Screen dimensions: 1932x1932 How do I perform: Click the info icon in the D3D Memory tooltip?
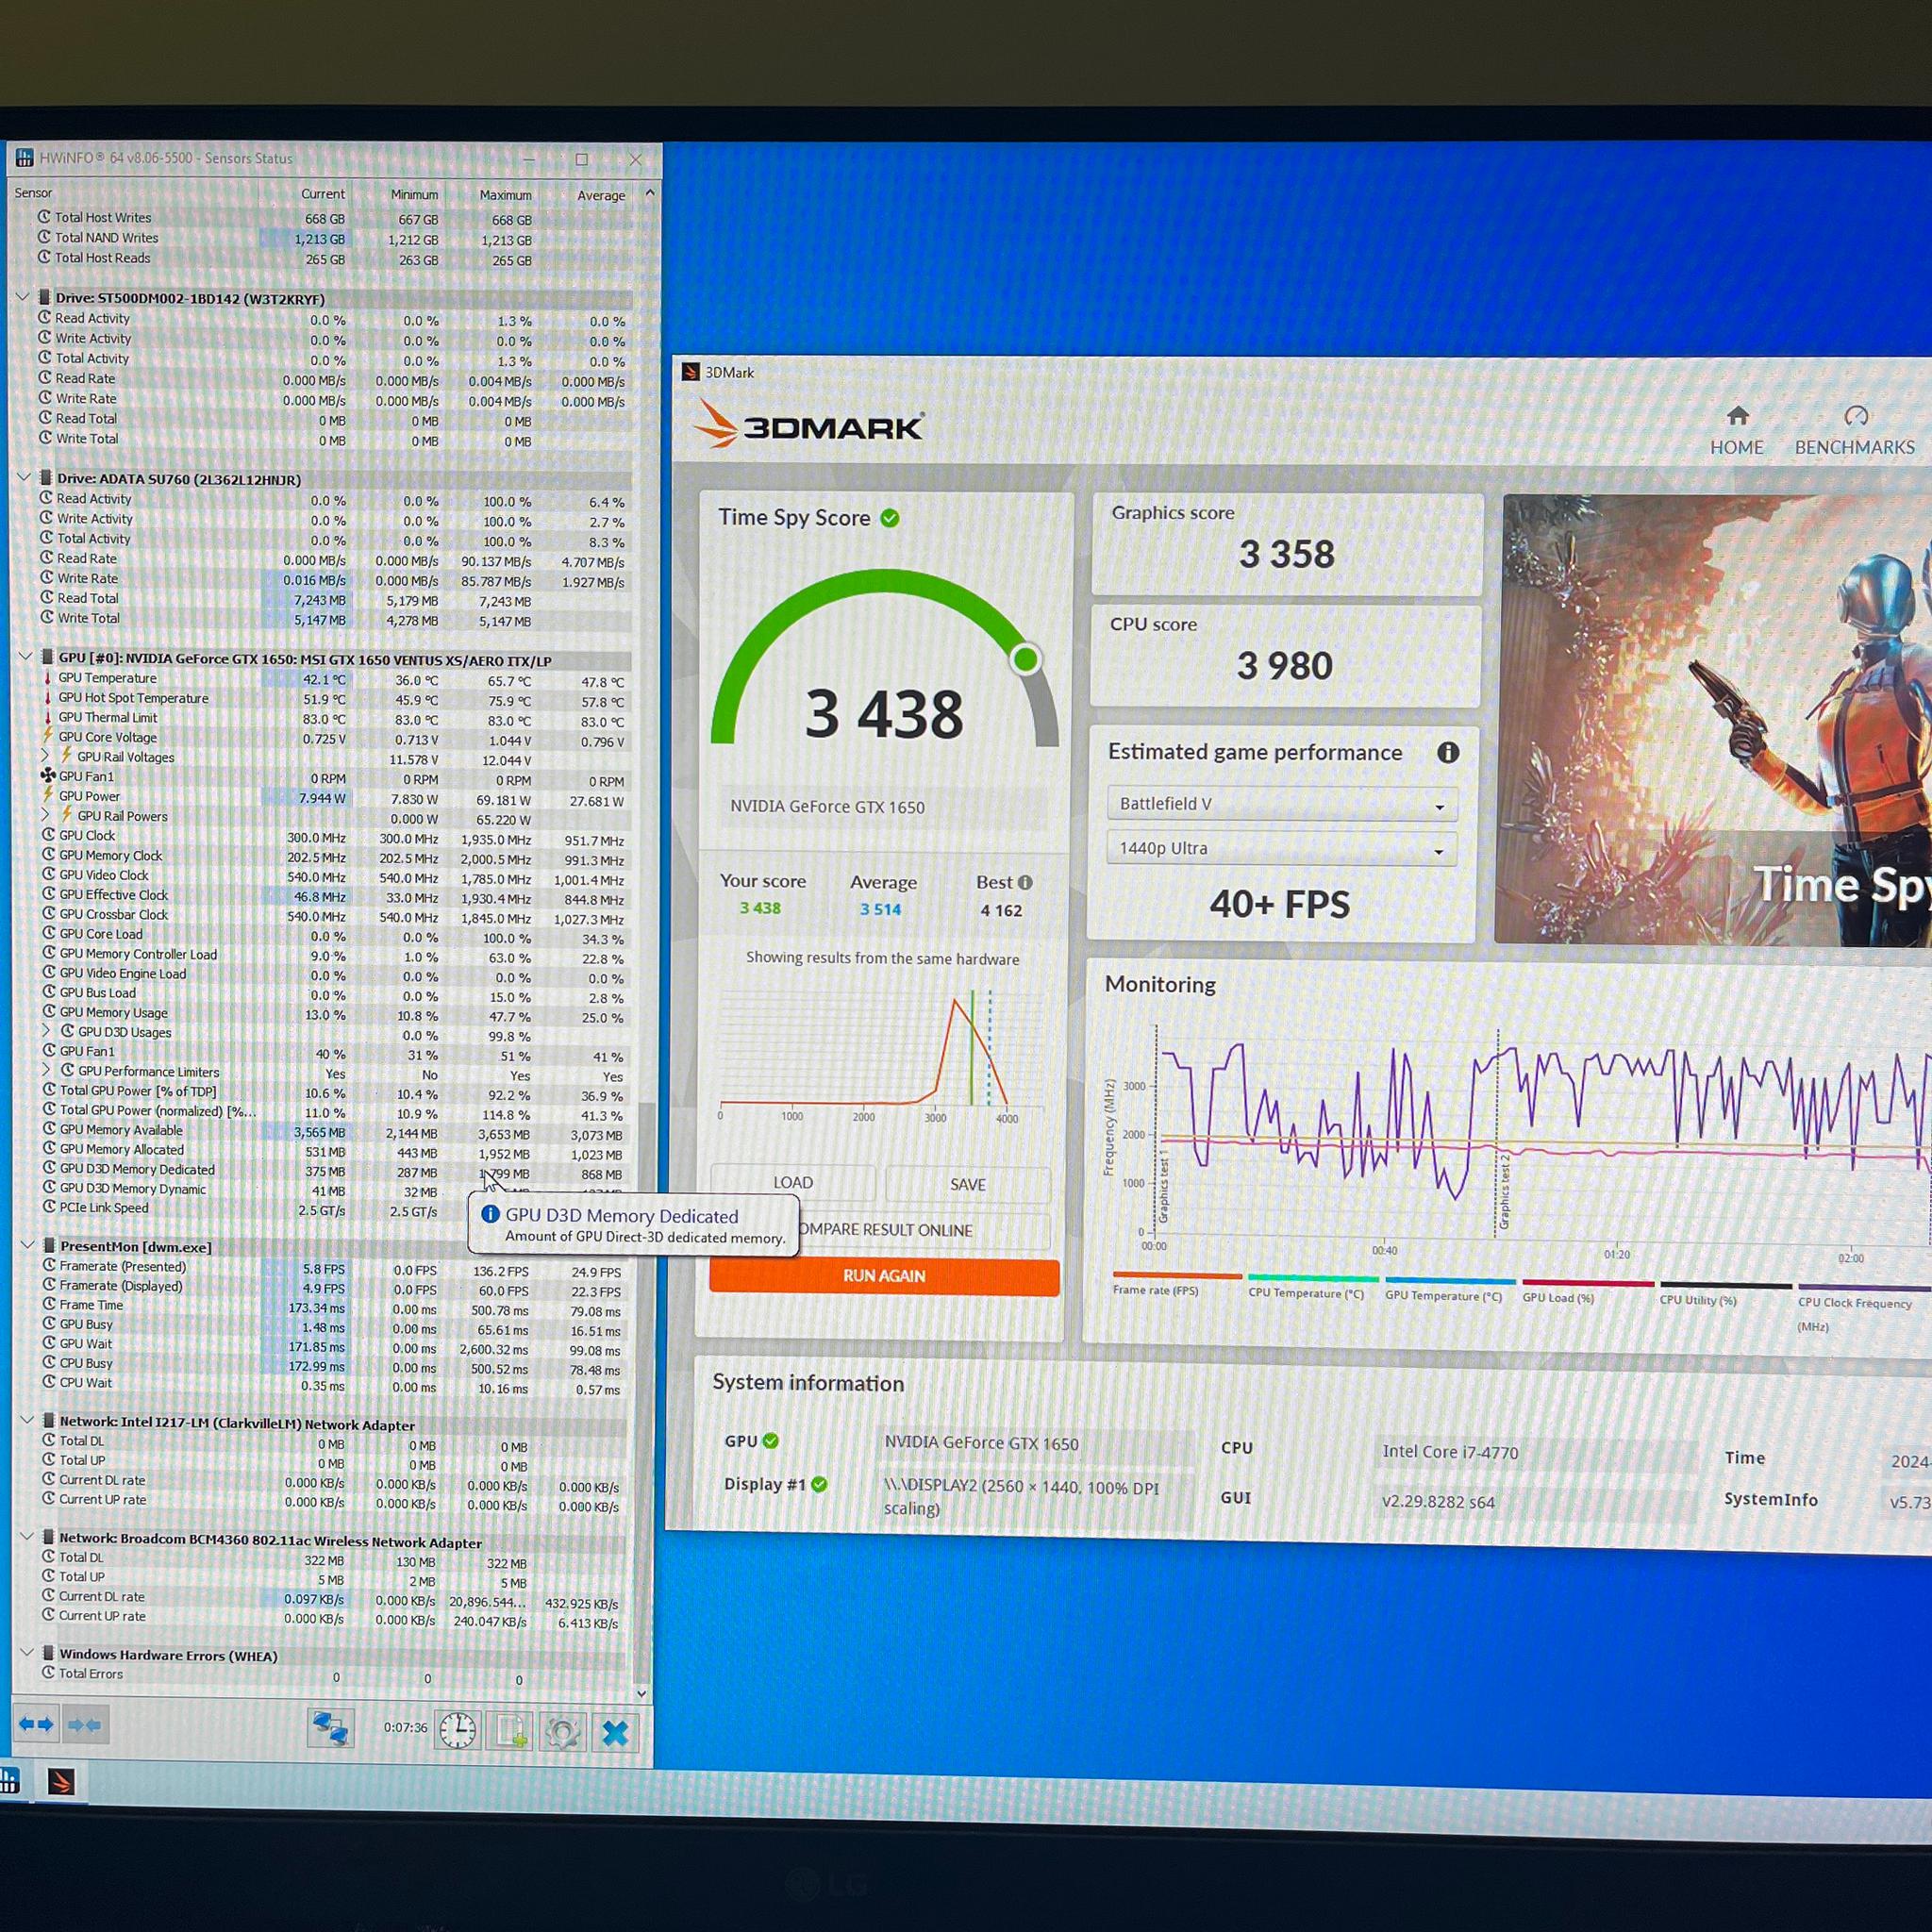pyautogui.click(x=490, y=1214)
